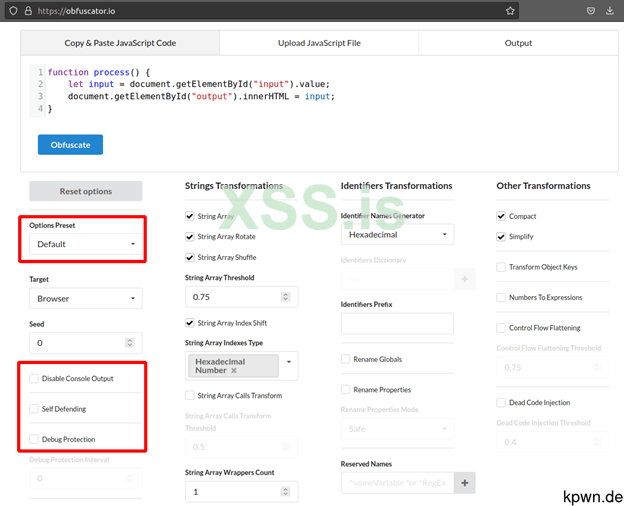Image resolution: width=624 pixels, height=506 pixels.
Task: Open the Options Preset dropdown
Action: 86,244
